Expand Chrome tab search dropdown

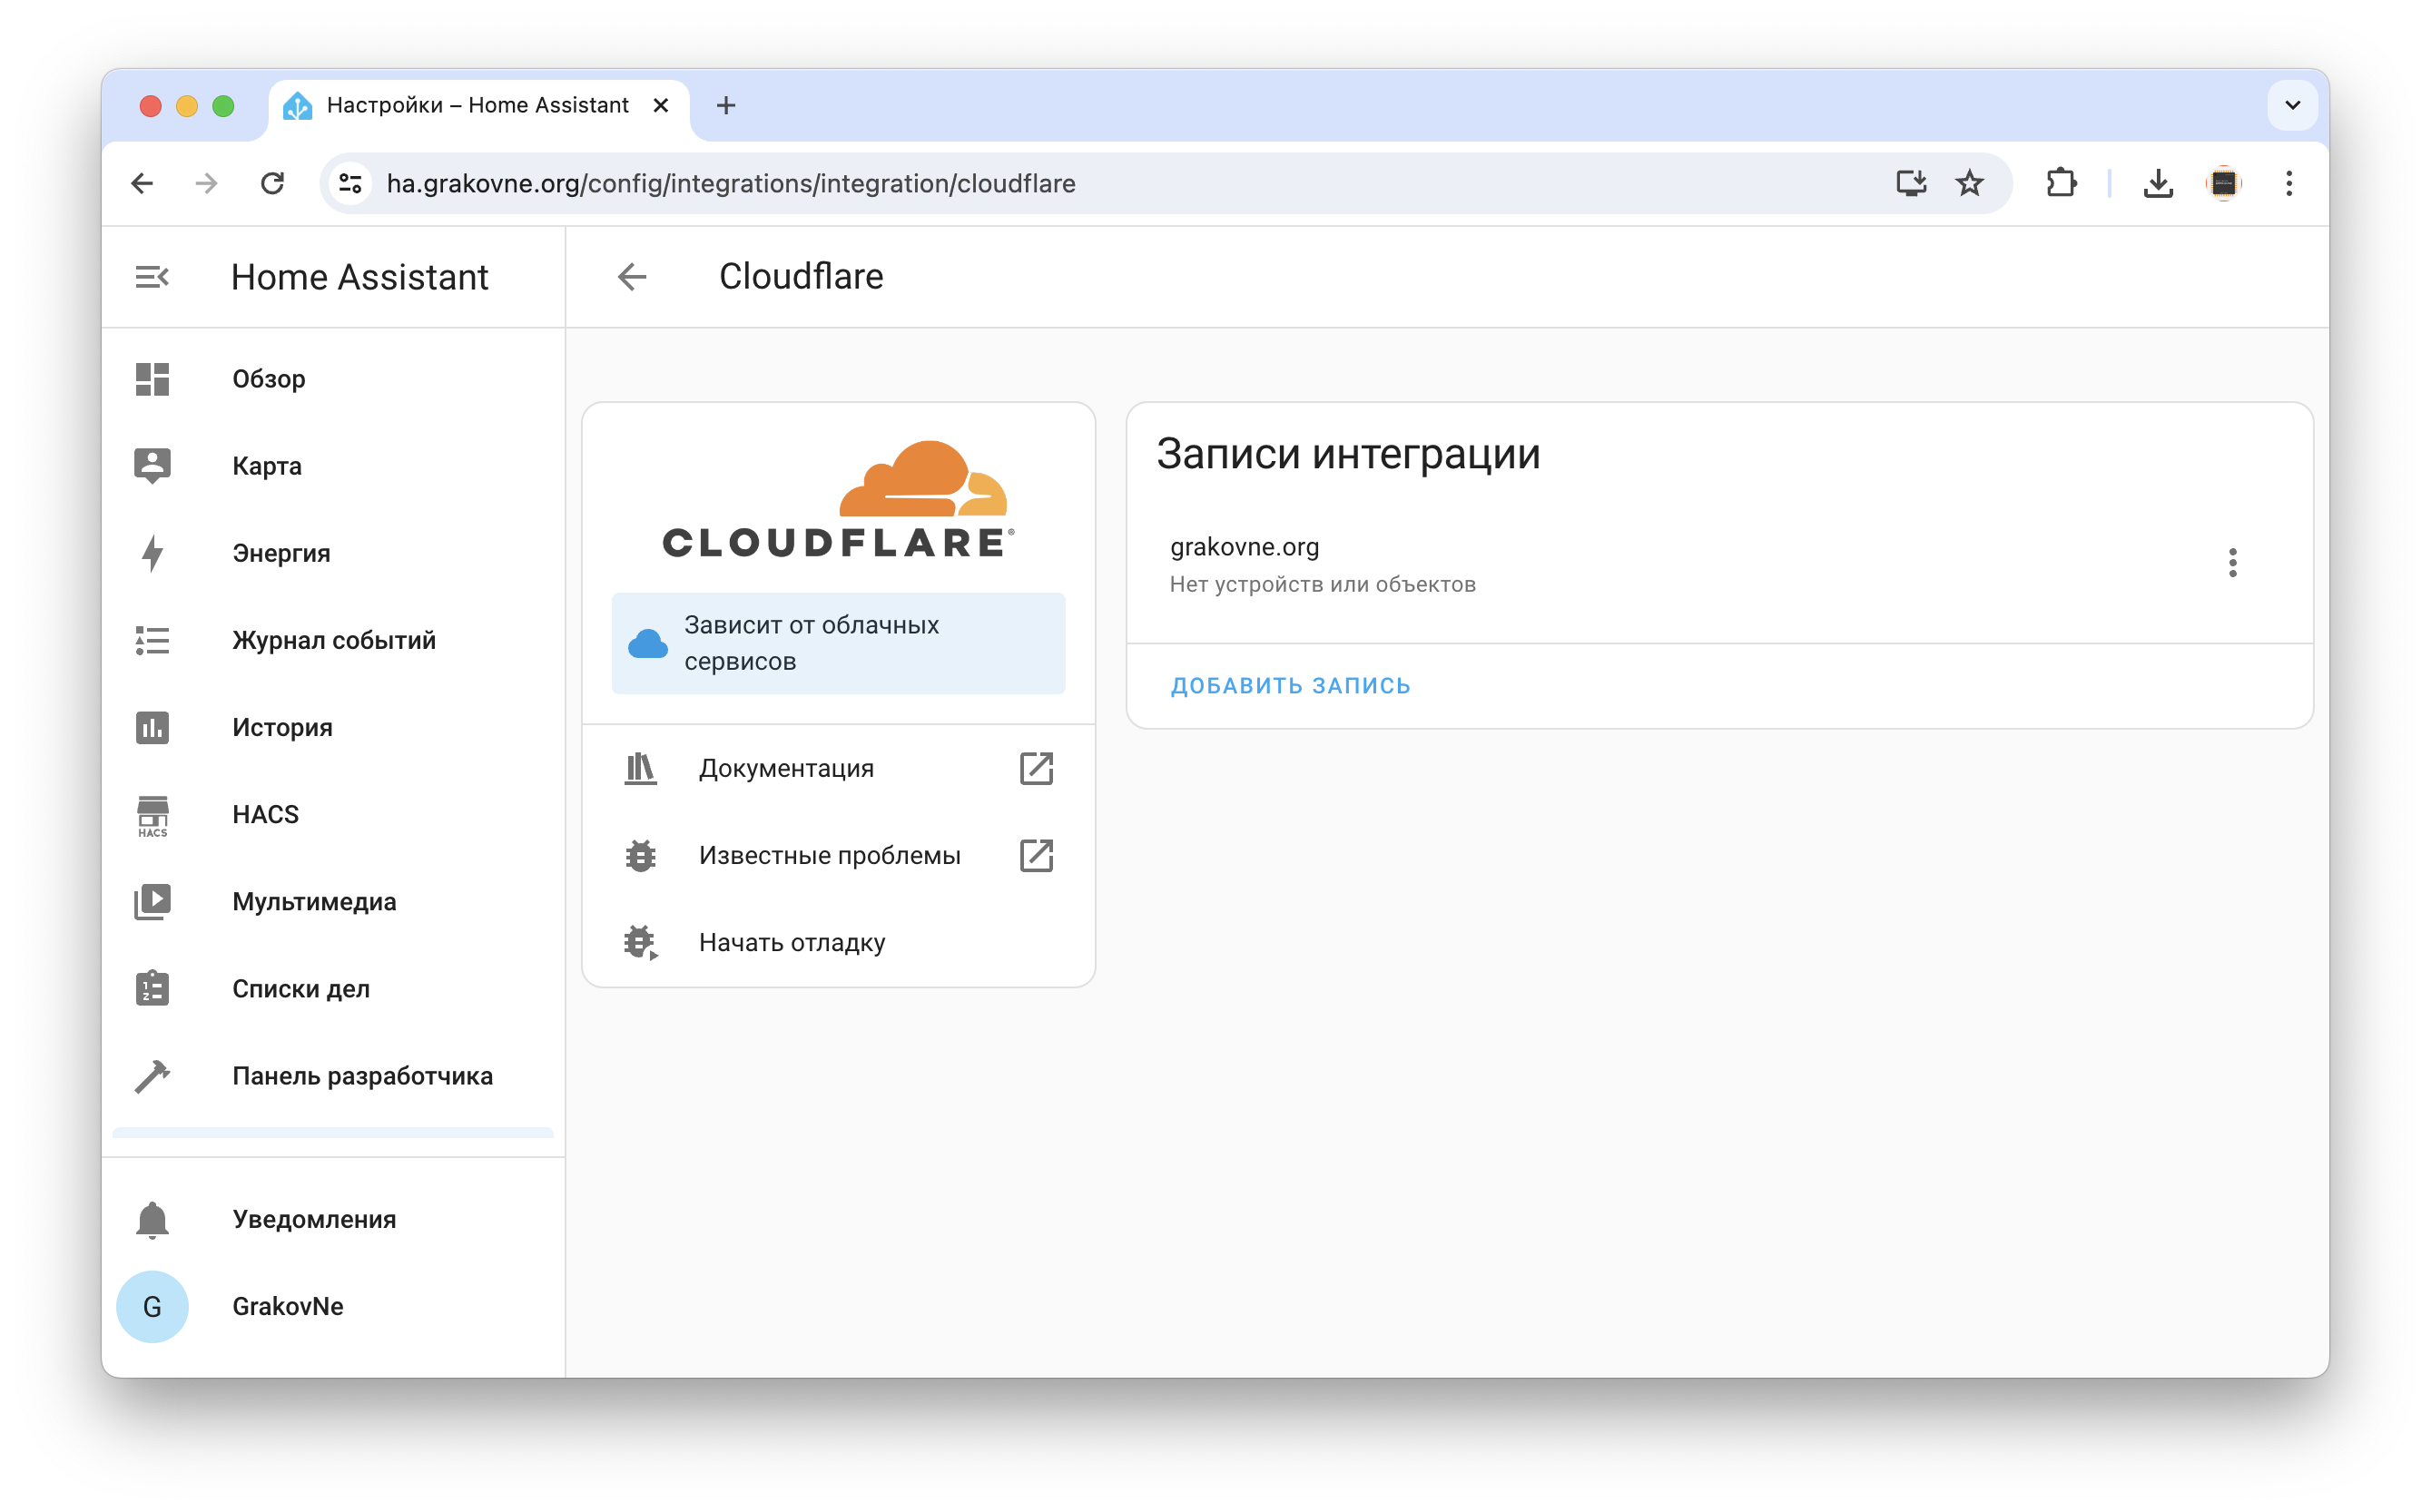click(2292, 105)
